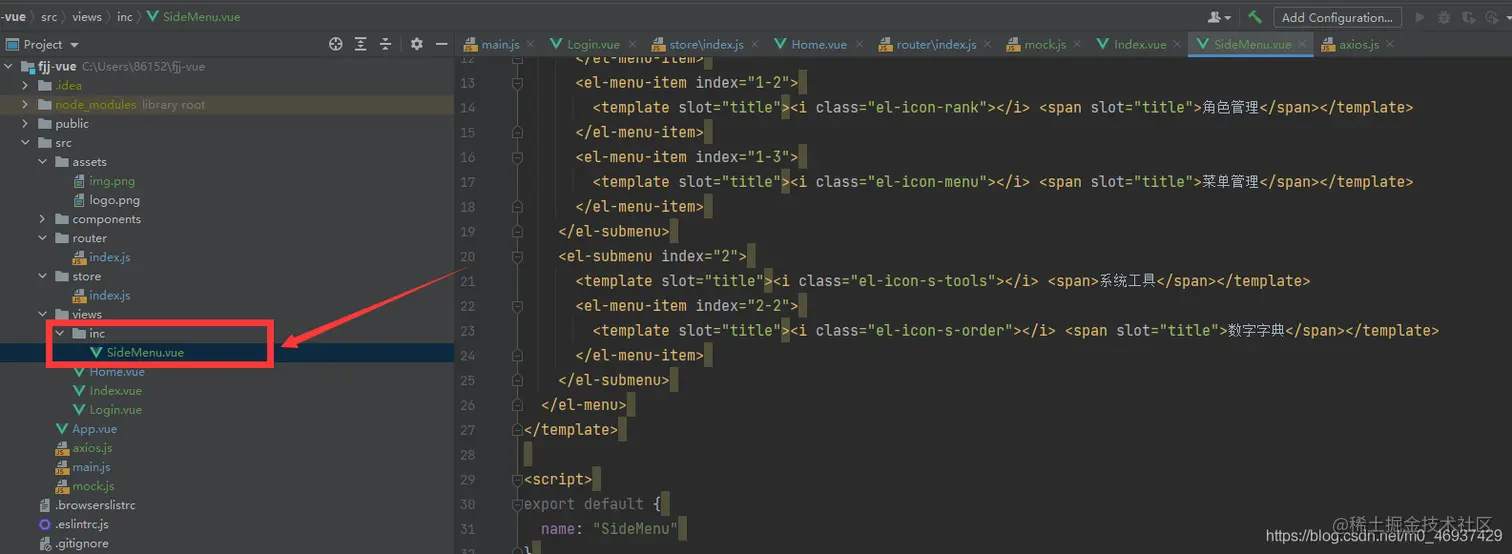Click the Run with Coverage icon
Screen dimensions: 1512x554
[1469, 17]
